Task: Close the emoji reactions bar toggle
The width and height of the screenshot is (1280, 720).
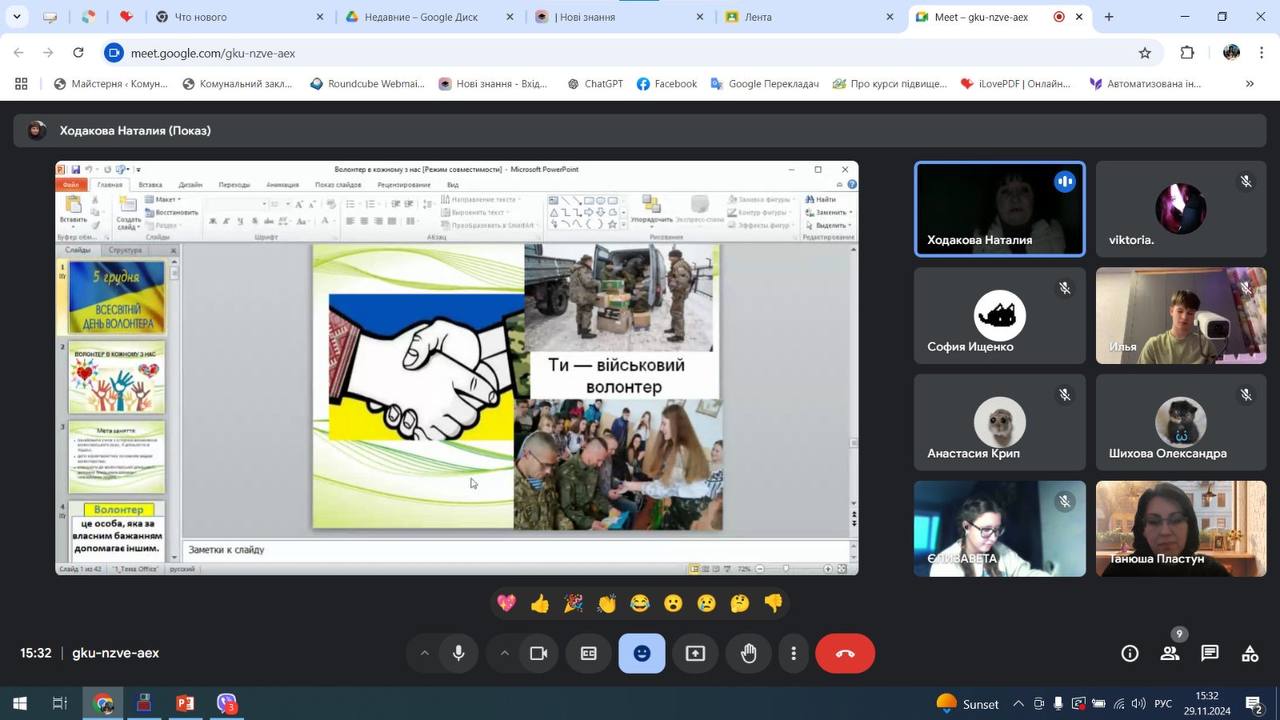Action: [642, 653]
